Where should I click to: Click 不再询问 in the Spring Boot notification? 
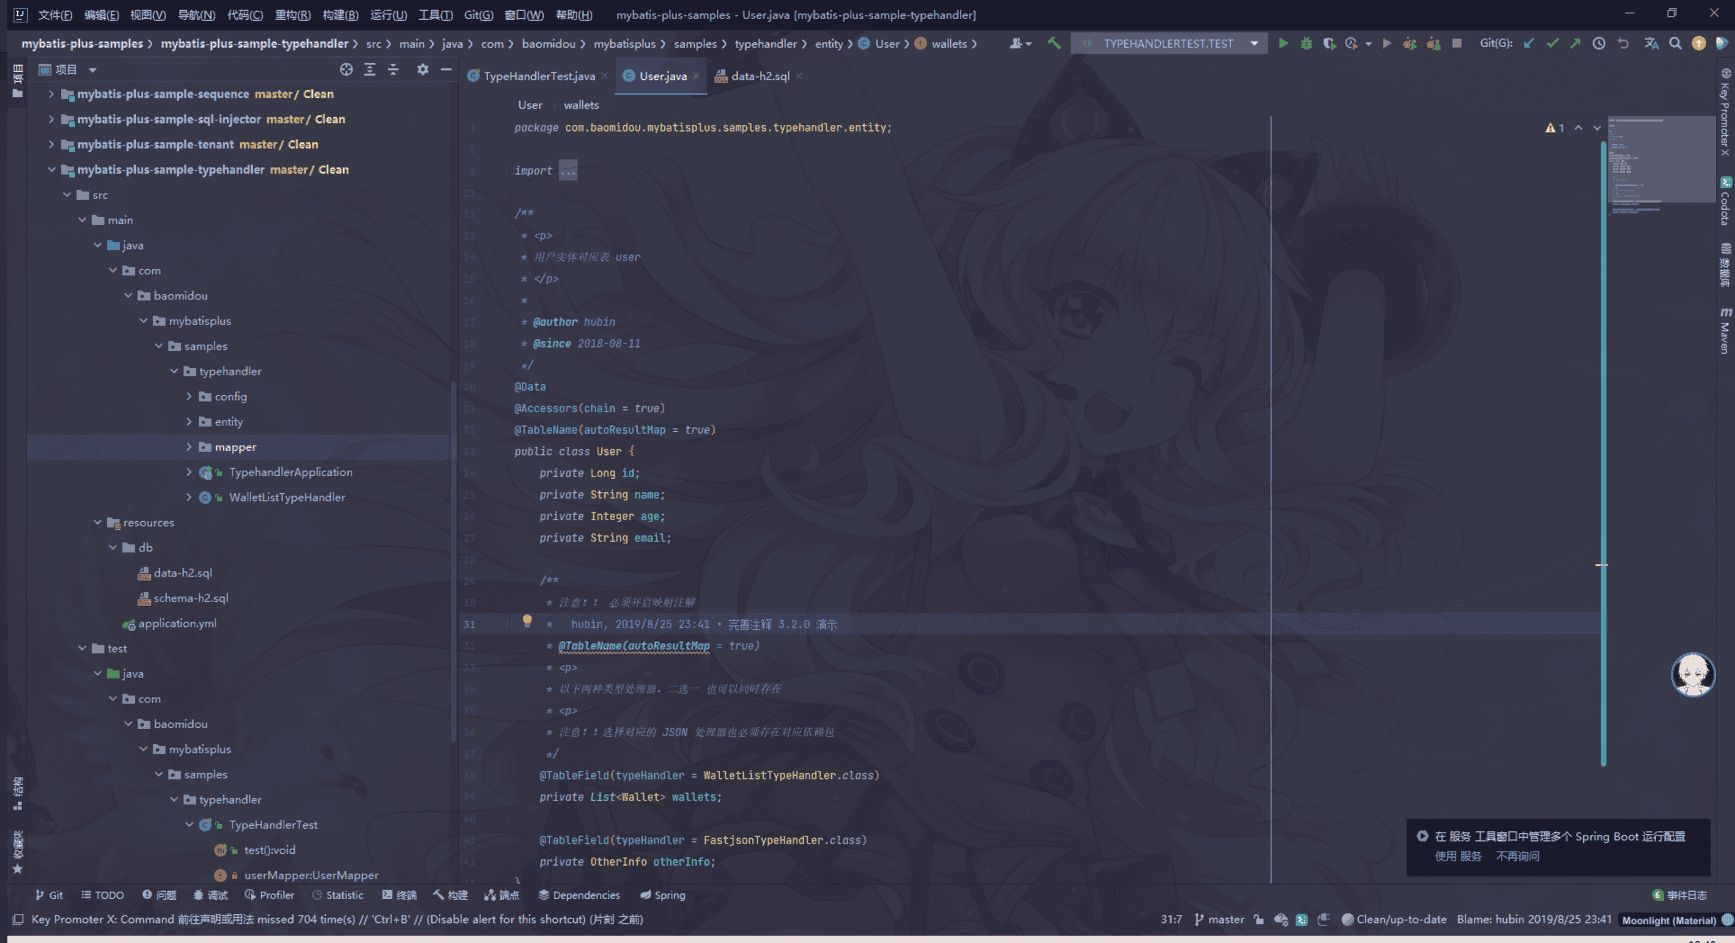(1519, 856)
